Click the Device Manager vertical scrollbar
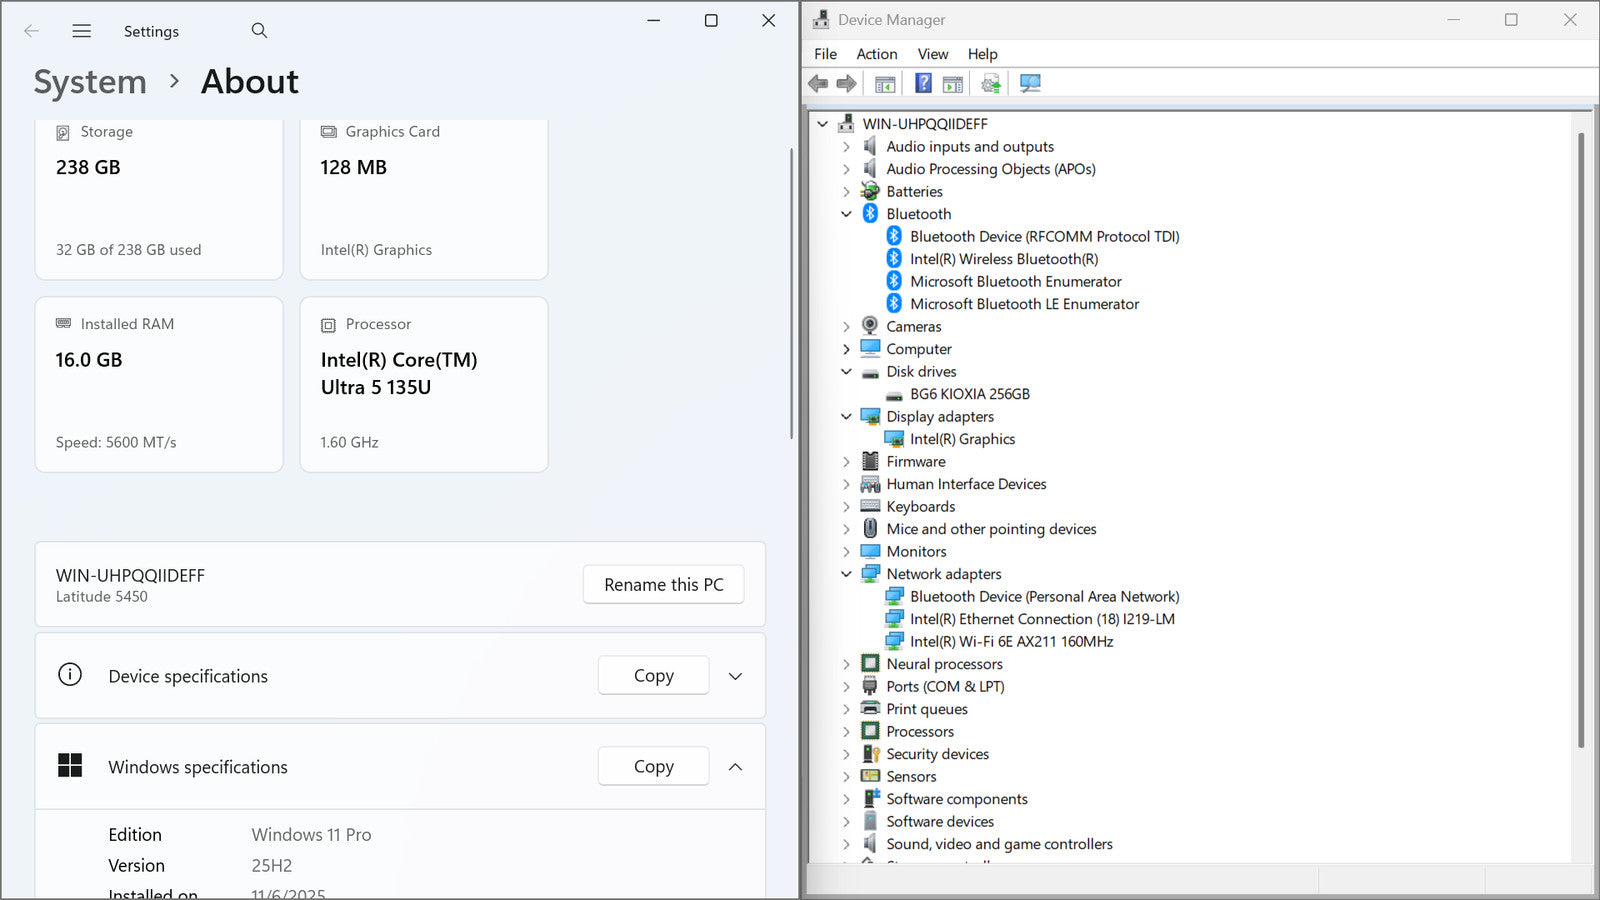The width and height of the screenshot is (1600, 900). (x=1581, y=440)
